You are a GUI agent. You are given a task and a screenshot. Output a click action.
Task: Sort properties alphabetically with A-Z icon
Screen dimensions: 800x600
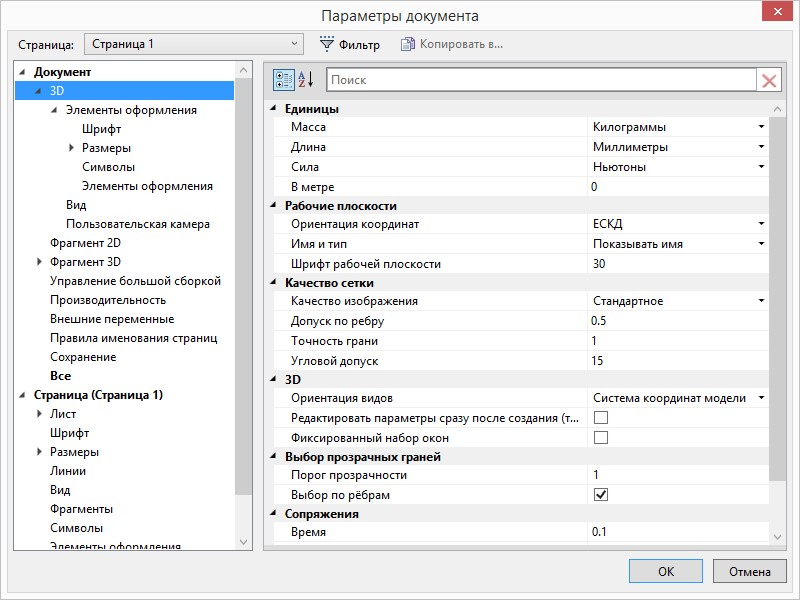click(307, 80)
